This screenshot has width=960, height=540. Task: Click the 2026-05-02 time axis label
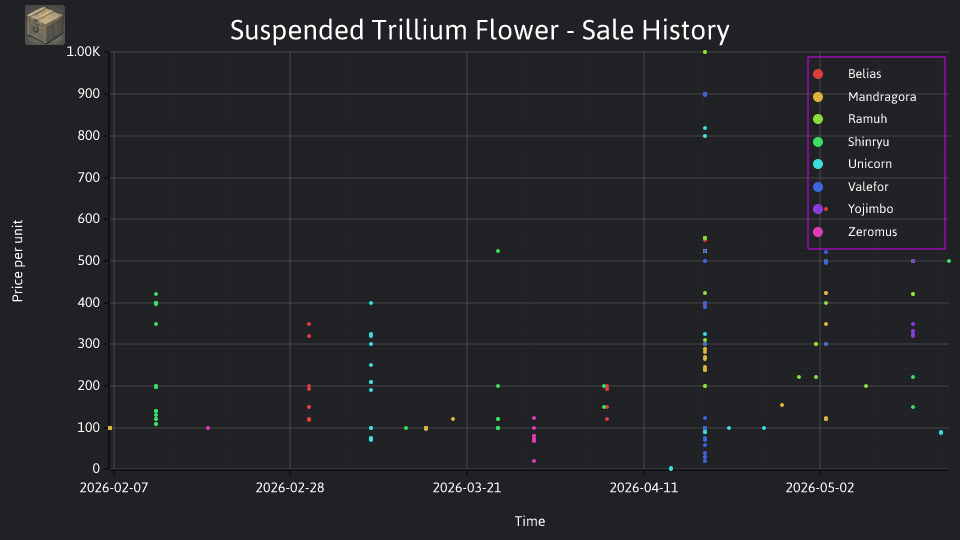click(x=820, y=488)
